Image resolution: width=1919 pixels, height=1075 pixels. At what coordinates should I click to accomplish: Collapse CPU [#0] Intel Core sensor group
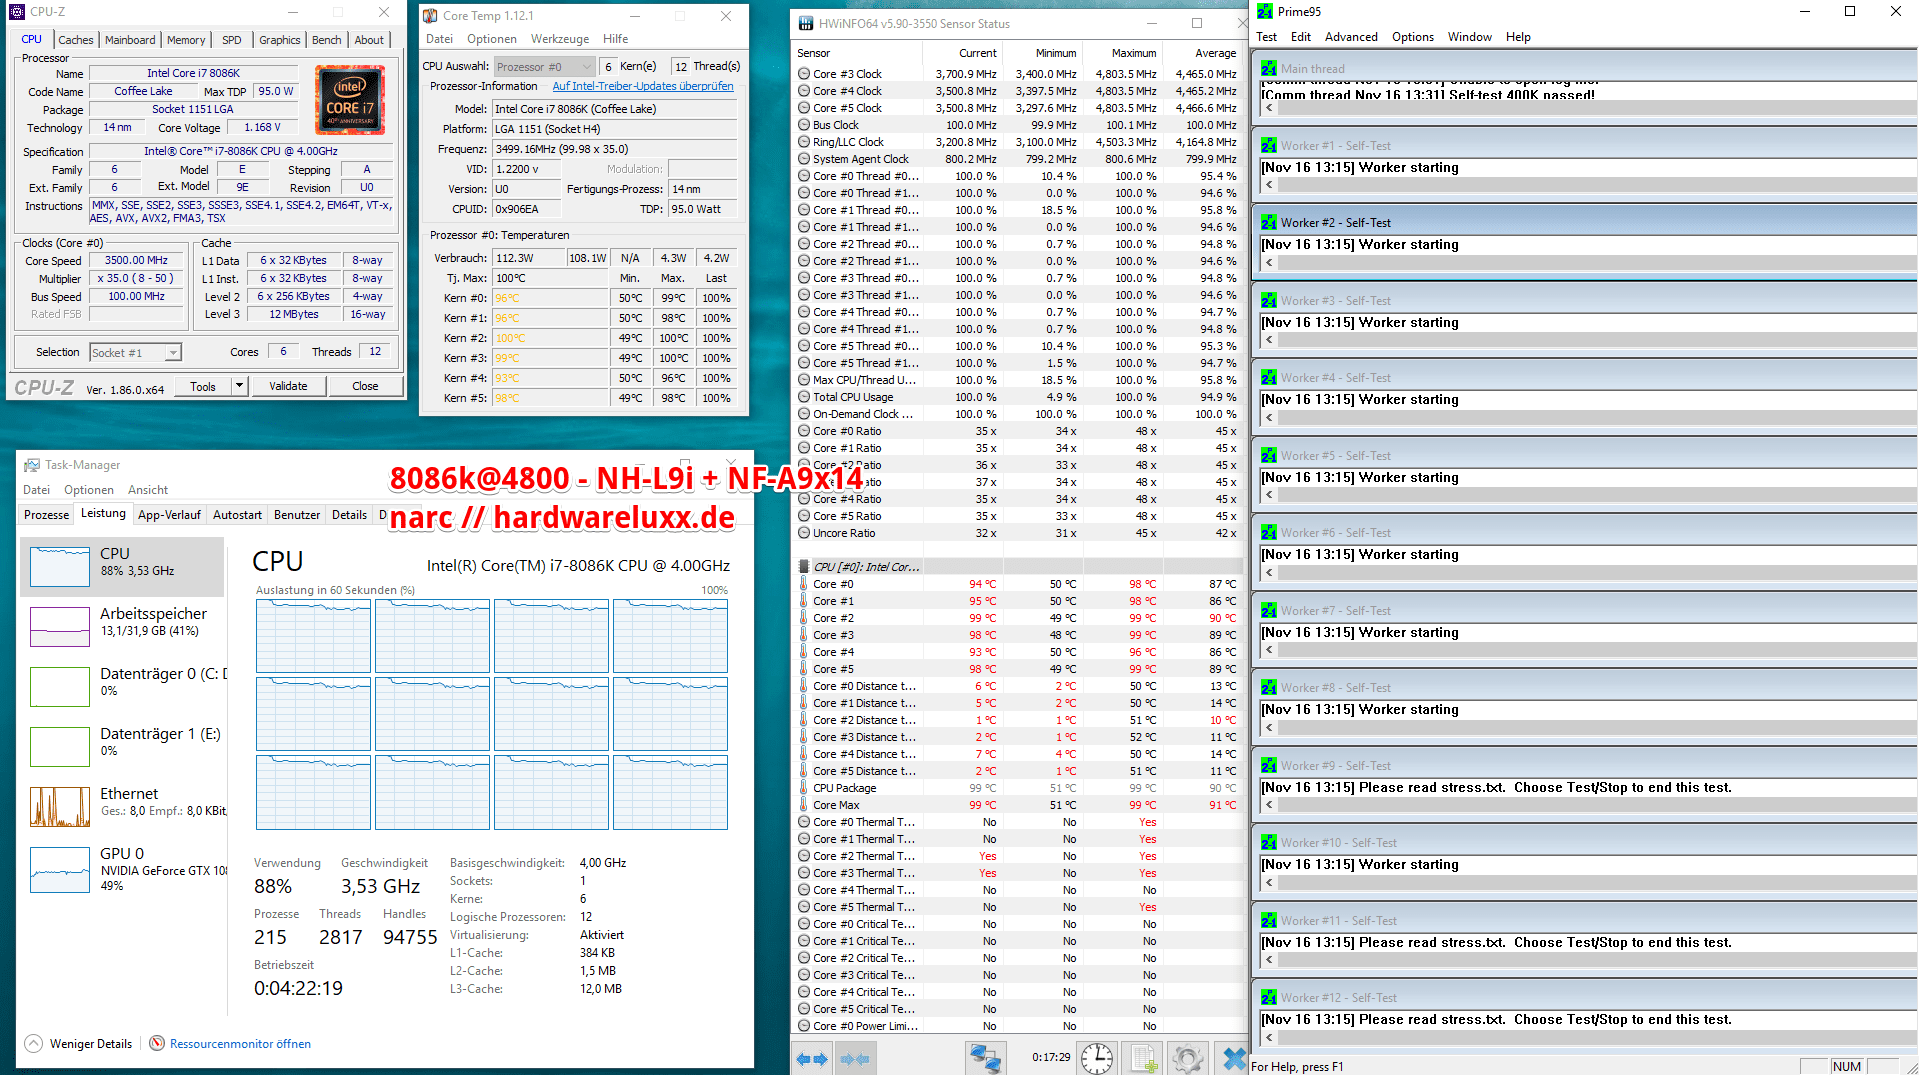click(866, 567)
